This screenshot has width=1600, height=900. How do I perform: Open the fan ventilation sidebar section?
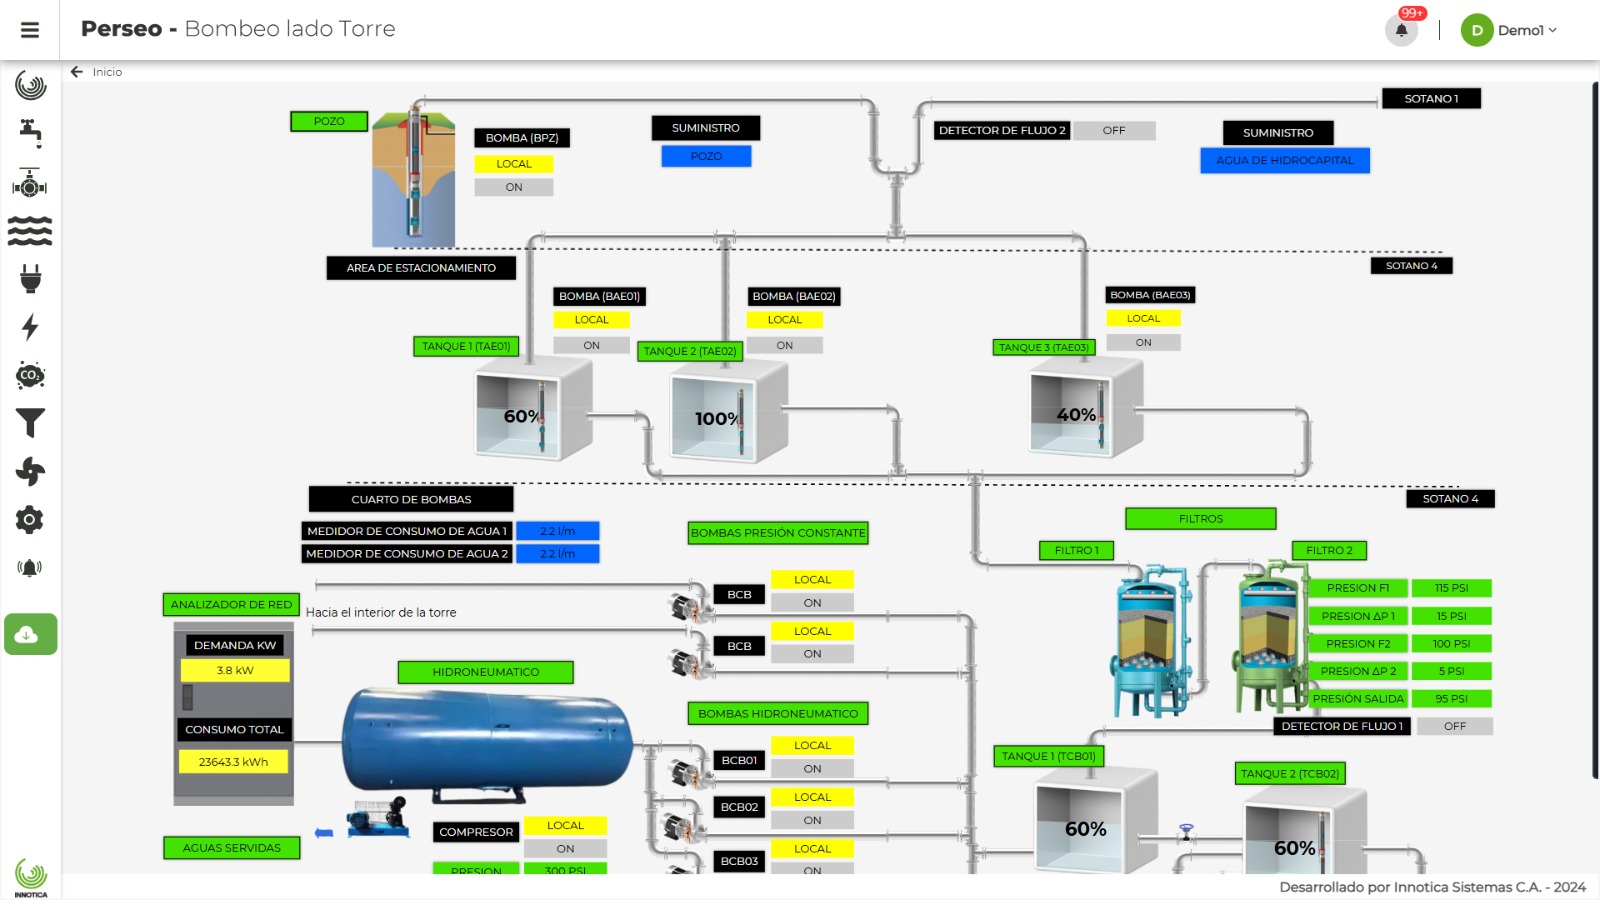tap(30, 471)
